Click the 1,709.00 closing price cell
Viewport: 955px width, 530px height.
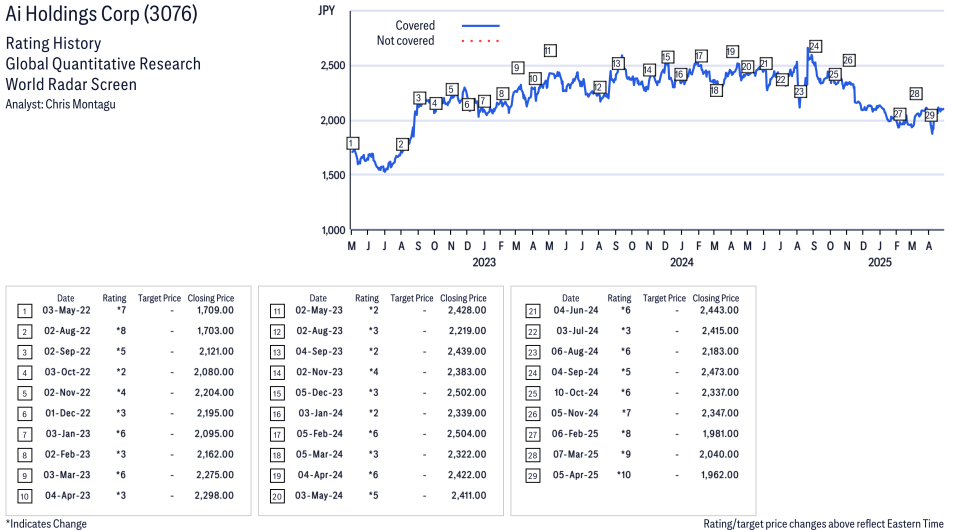pos(216,310)
